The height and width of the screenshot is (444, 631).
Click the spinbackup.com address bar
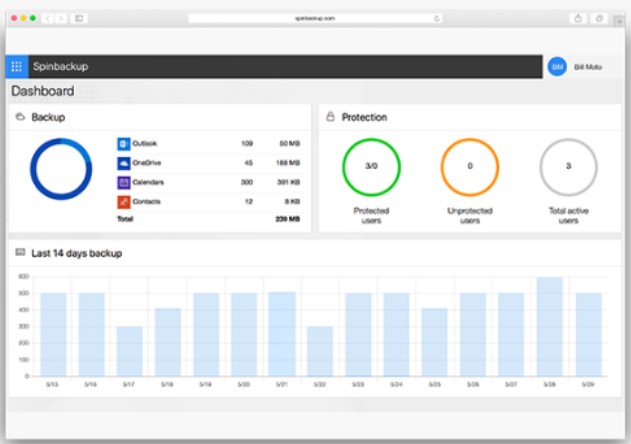coord(315,18)
